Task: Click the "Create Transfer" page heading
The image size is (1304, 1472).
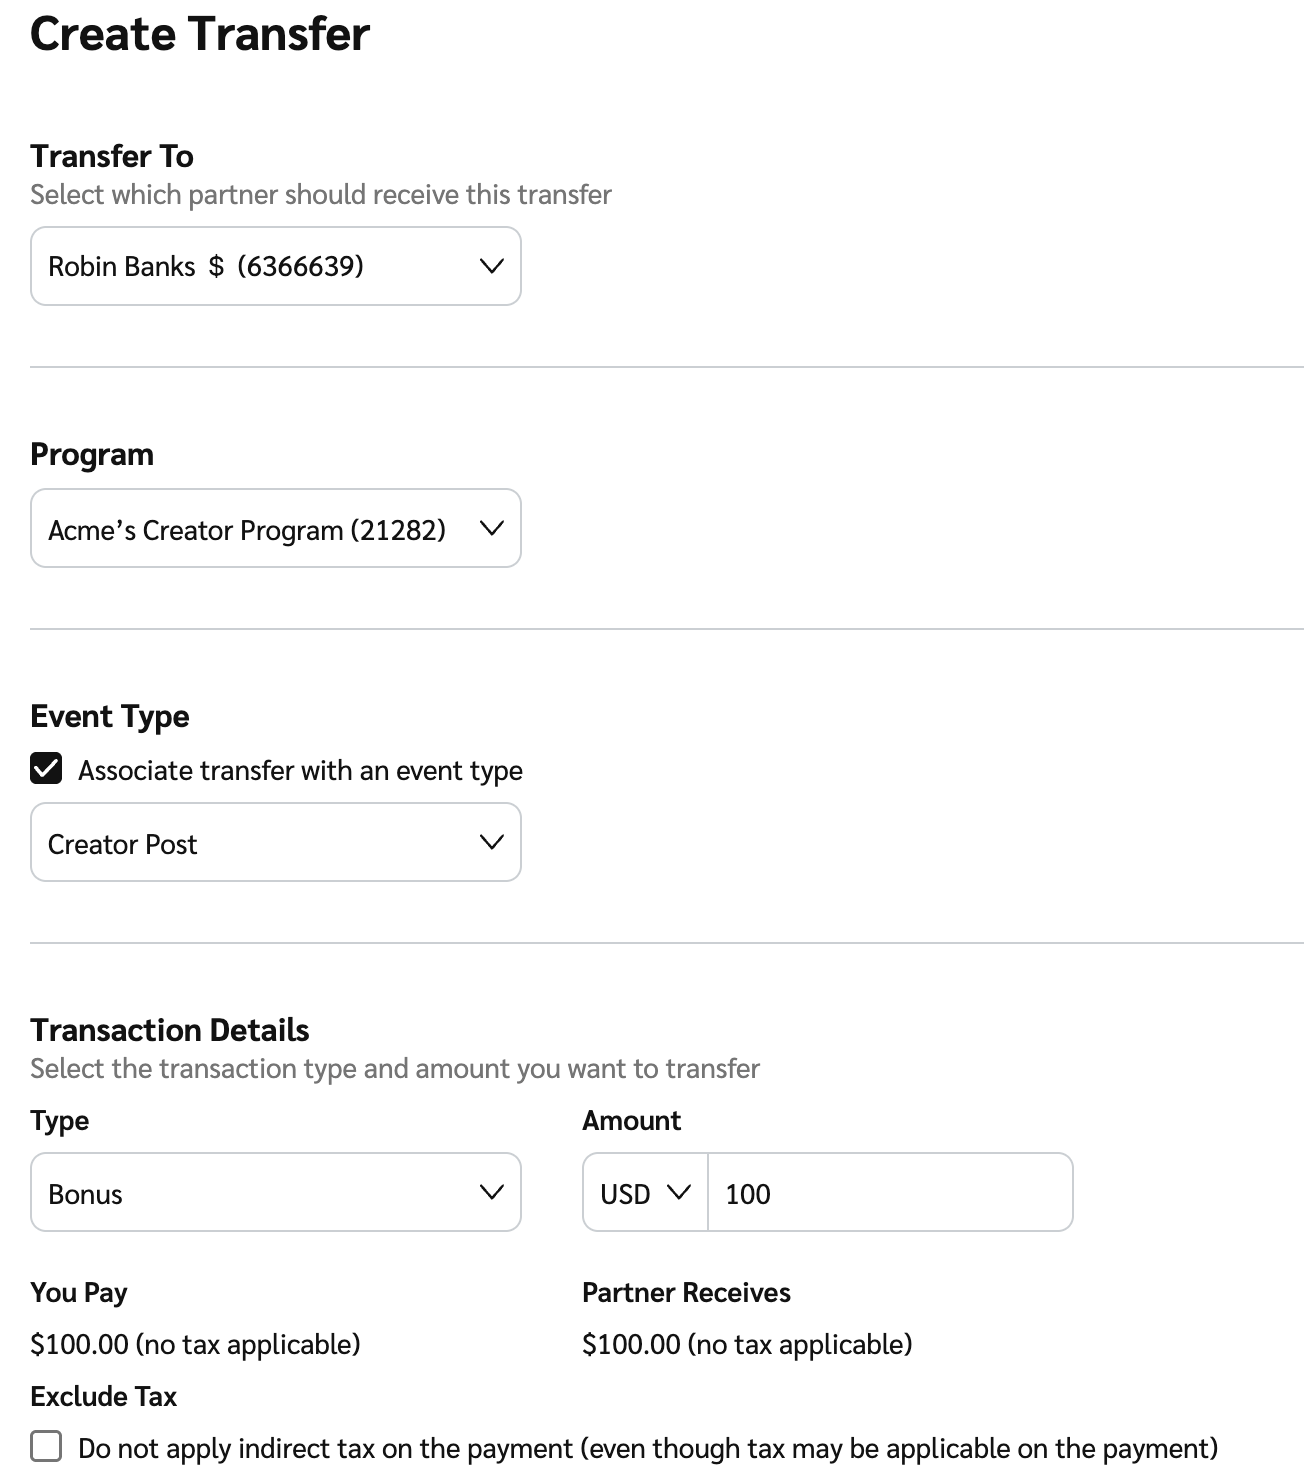Action: (200, 34)
